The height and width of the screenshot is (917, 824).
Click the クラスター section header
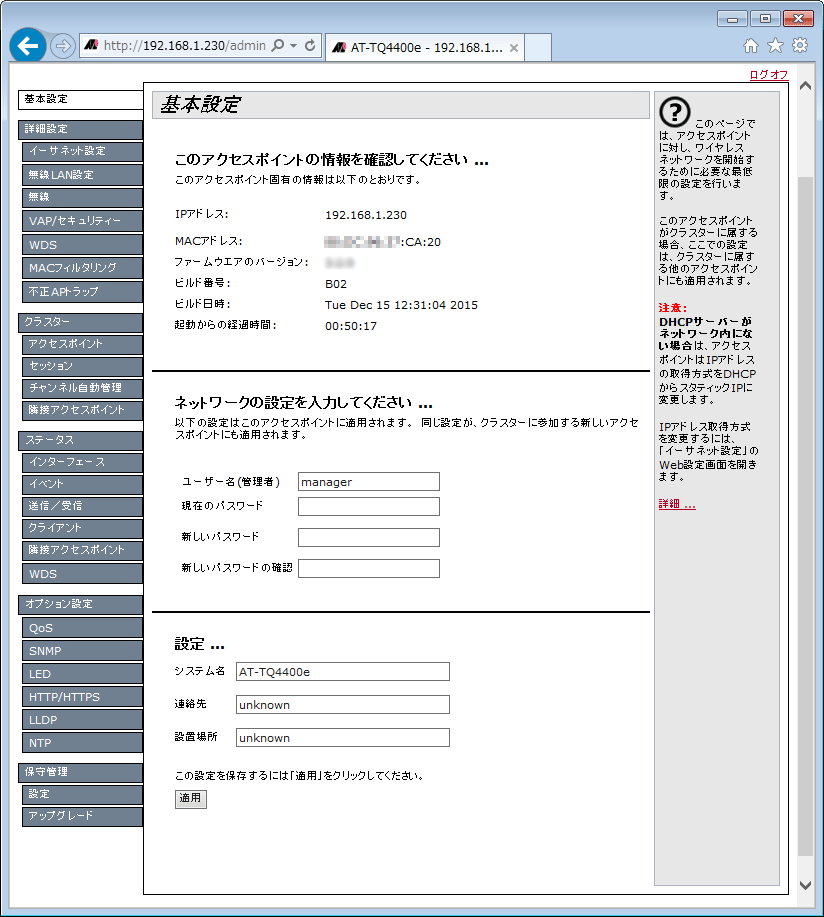(x=81, y=322)
